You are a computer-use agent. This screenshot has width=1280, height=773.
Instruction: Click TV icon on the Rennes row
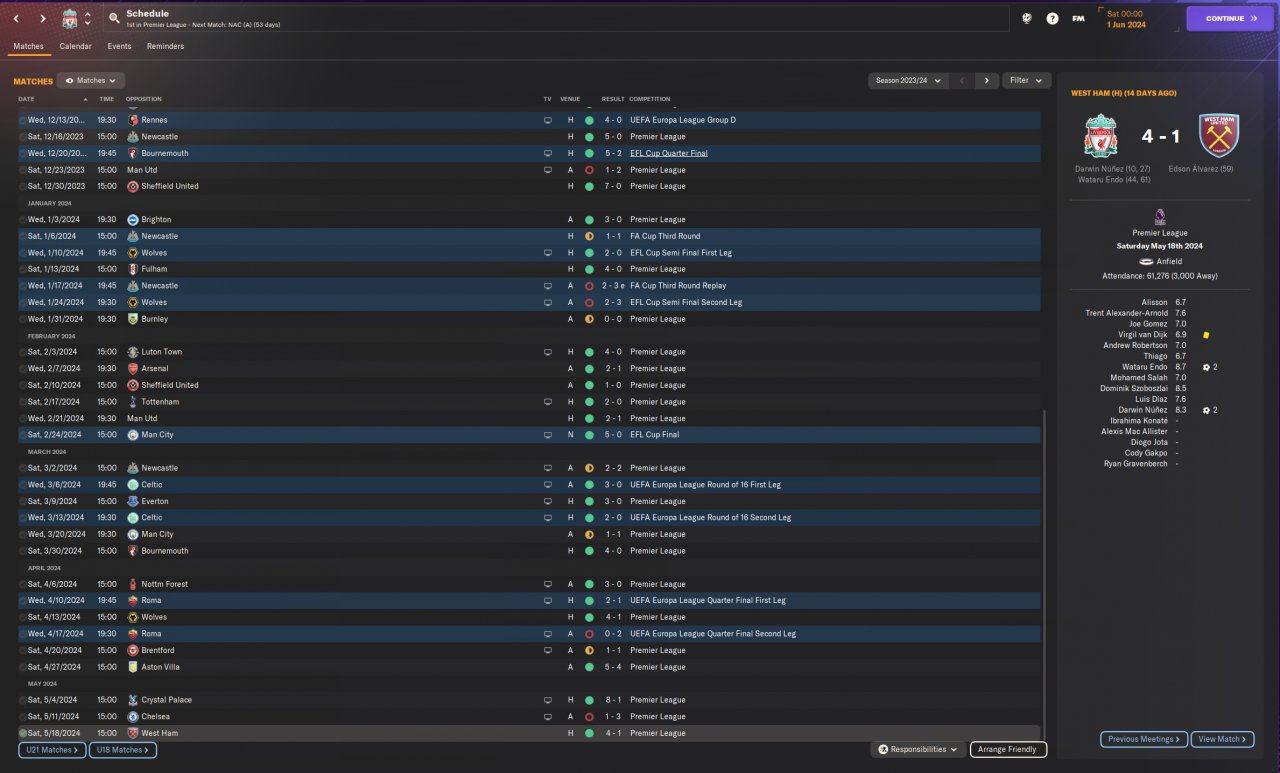click(547, 120)
